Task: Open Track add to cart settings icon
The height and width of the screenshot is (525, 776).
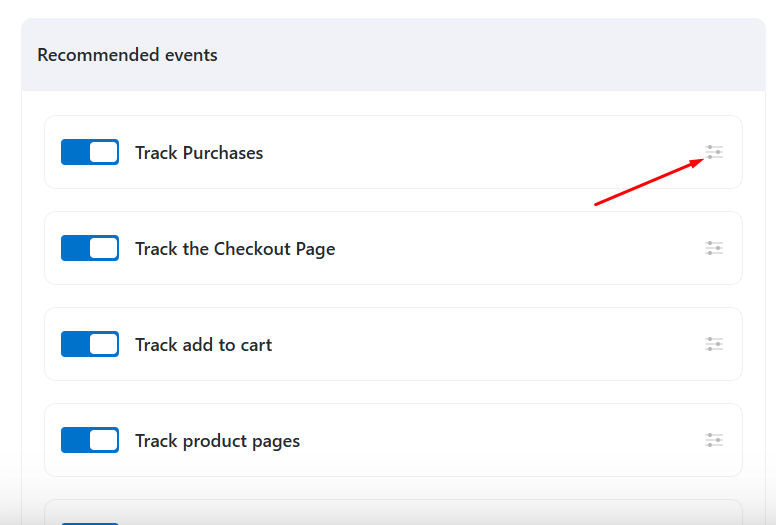Action: [x=713, y=344]
